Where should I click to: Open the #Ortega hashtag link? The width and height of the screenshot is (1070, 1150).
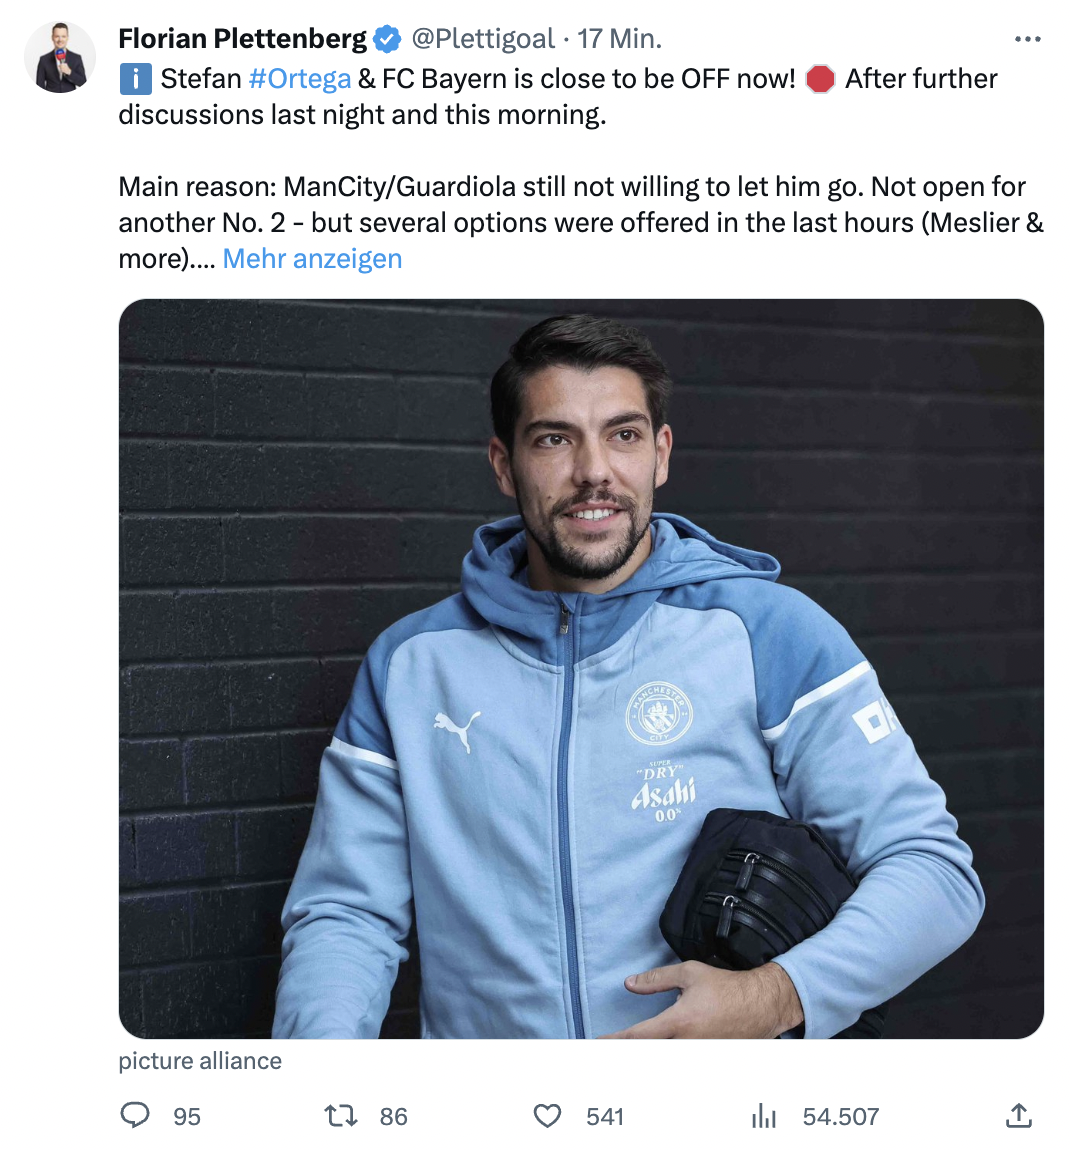click(x=300, y=78)
